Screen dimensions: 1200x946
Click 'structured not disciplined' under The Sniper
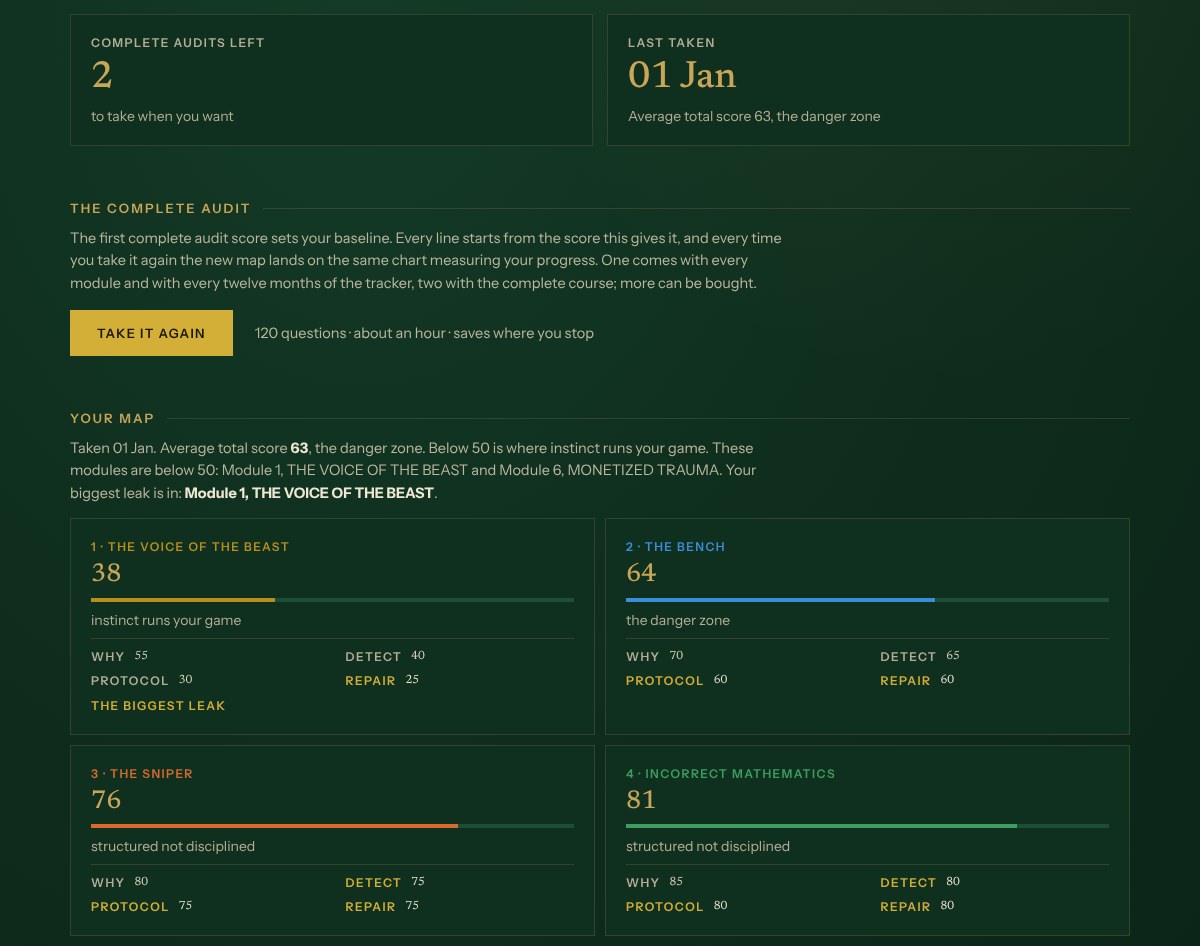tap(173, 847)
